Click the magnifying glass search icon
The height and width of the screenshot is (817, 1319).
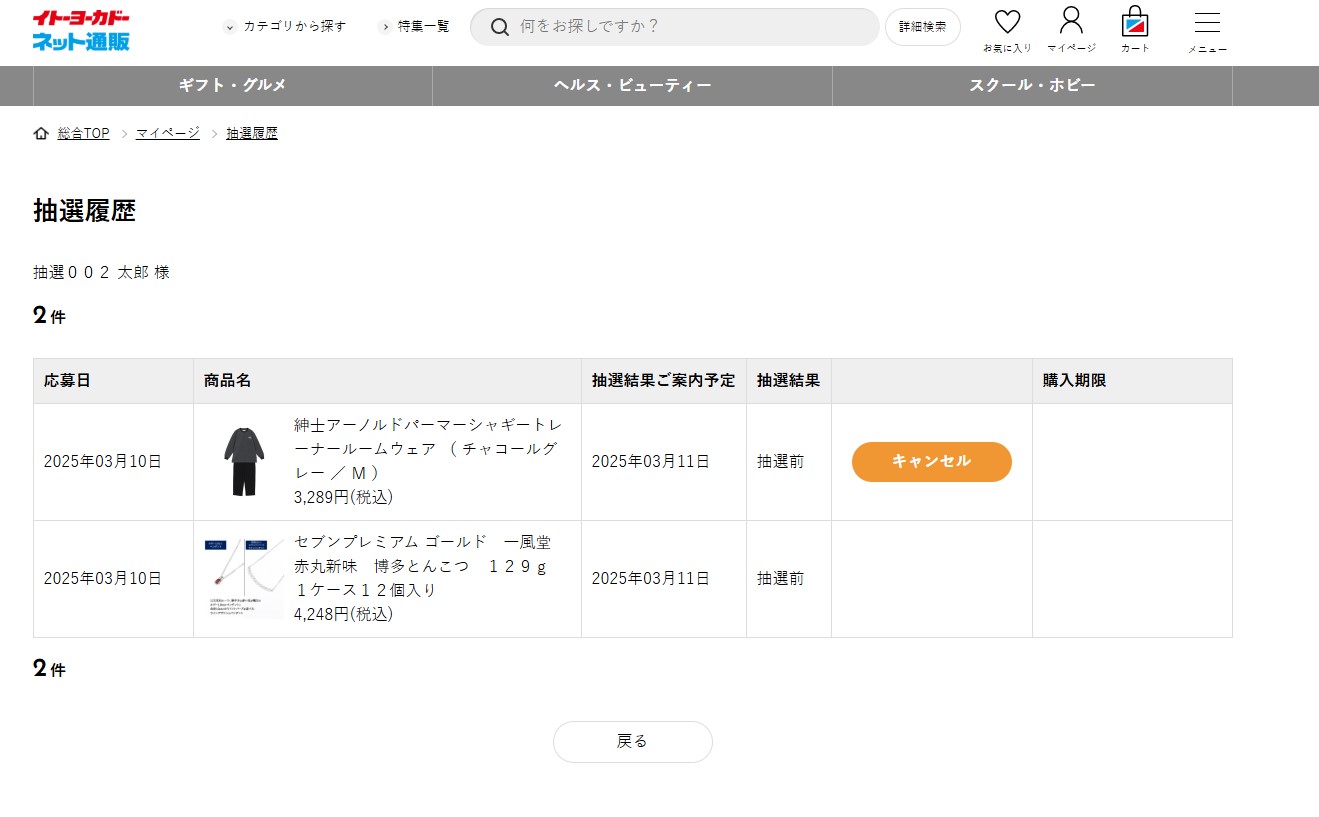(500, 27)
